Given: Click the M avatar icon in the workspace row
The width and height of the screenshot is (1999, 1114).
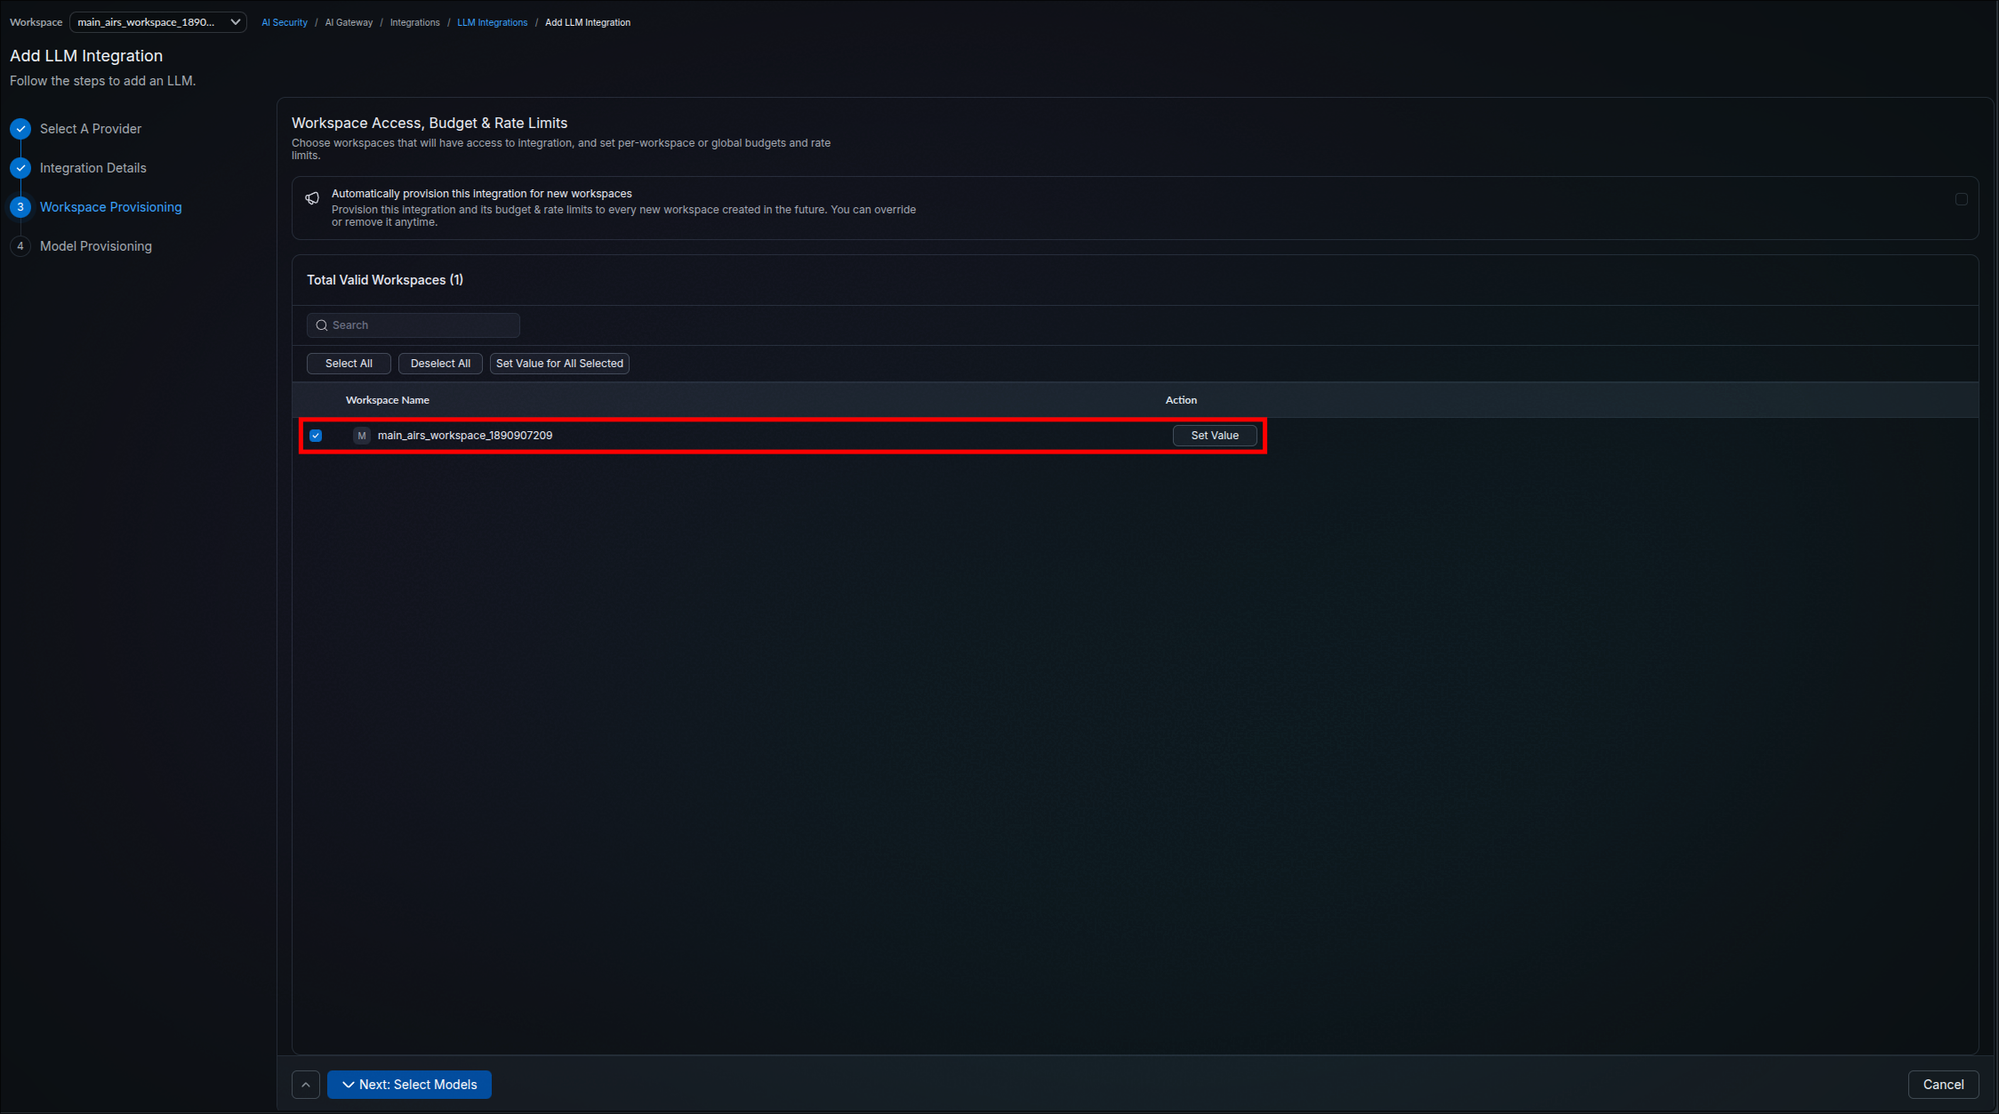Looking at the screenshot, I should pyautogui.click(x=361, y=435).
